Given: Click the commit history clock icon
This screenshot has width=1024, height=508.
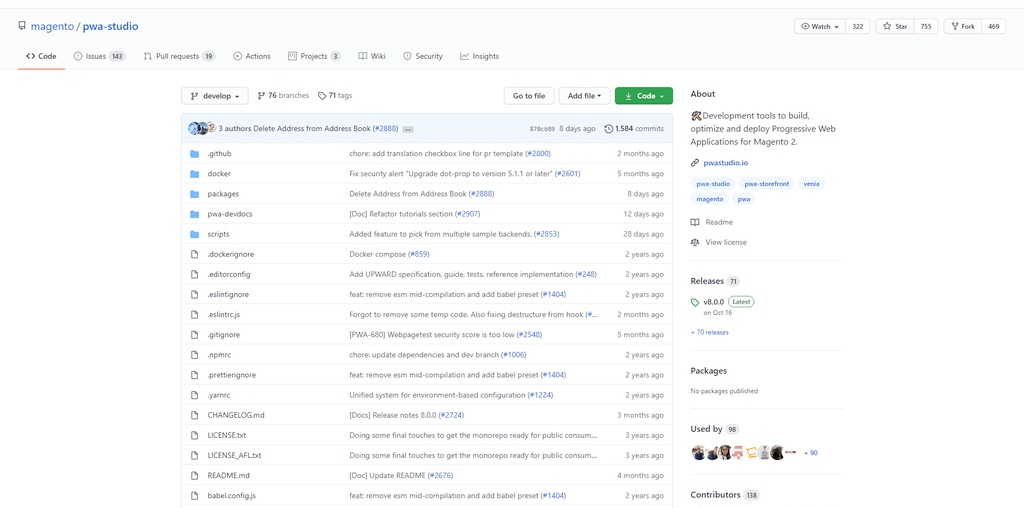Looking at the screenshot, I should tap(609, 129).
